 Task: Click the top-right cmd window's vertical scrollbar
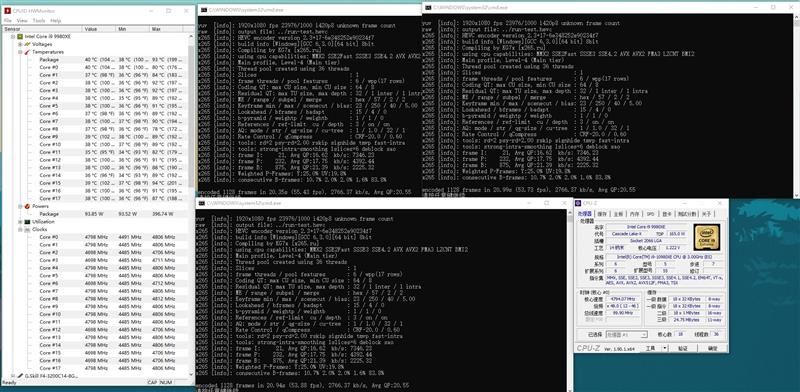(x=796, y=105)
